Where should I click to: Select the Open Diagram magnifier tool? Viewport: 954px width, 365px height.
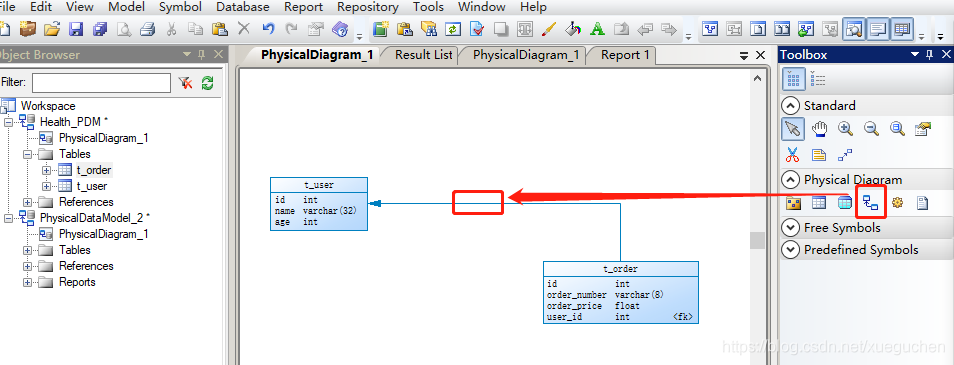point(897,128)
